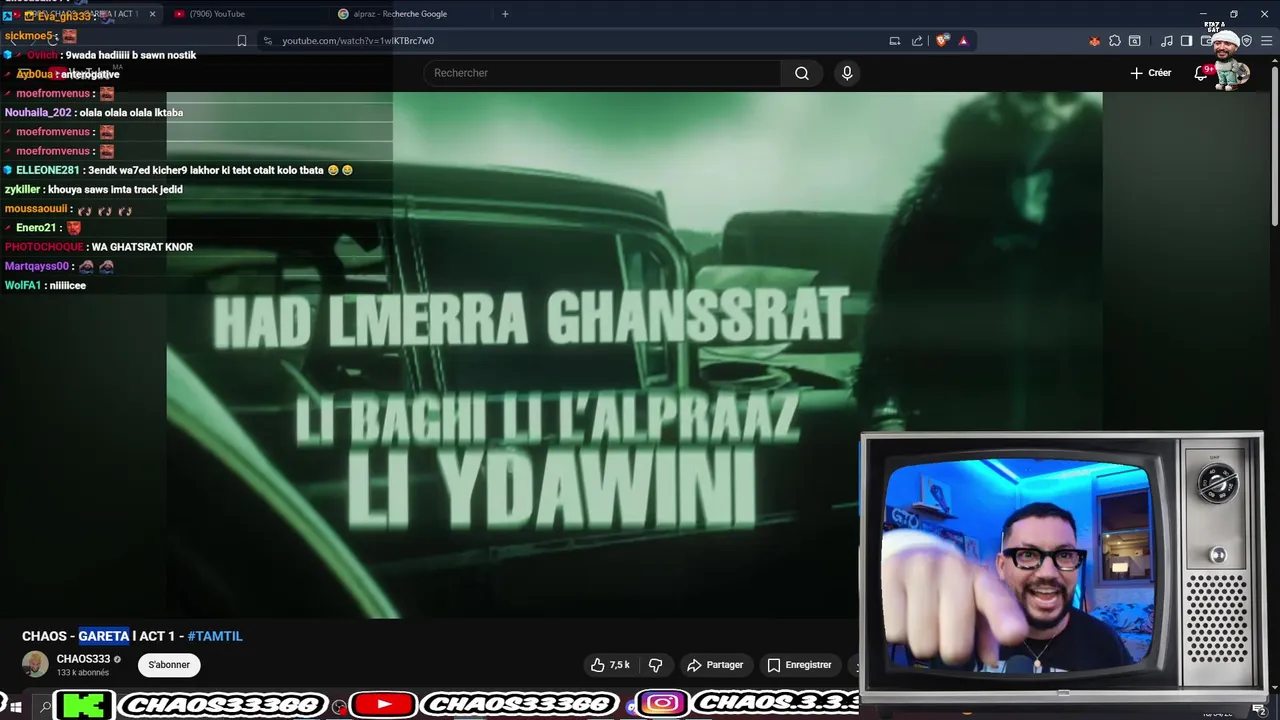This screenshot has height=720, width=1280.
Task: Click chat message "niiiiicee" from WolFA1
Action: pos(68,286)
